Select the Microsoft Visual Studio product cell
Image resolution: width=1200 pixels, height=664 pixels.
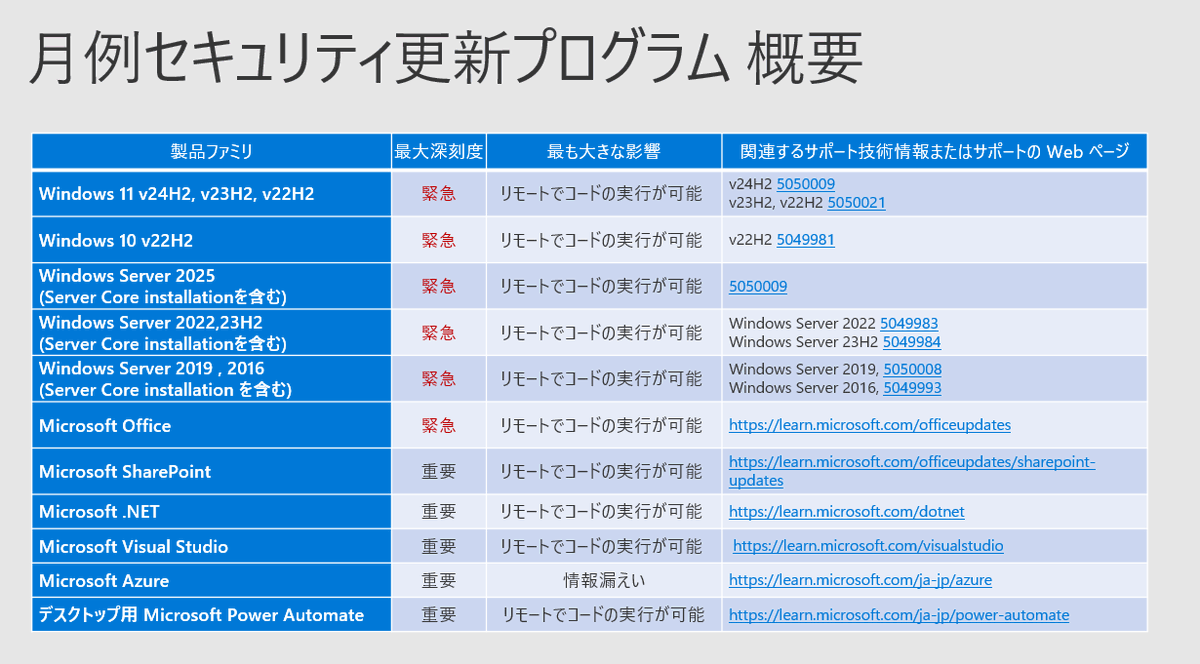(x=211, y=546)
